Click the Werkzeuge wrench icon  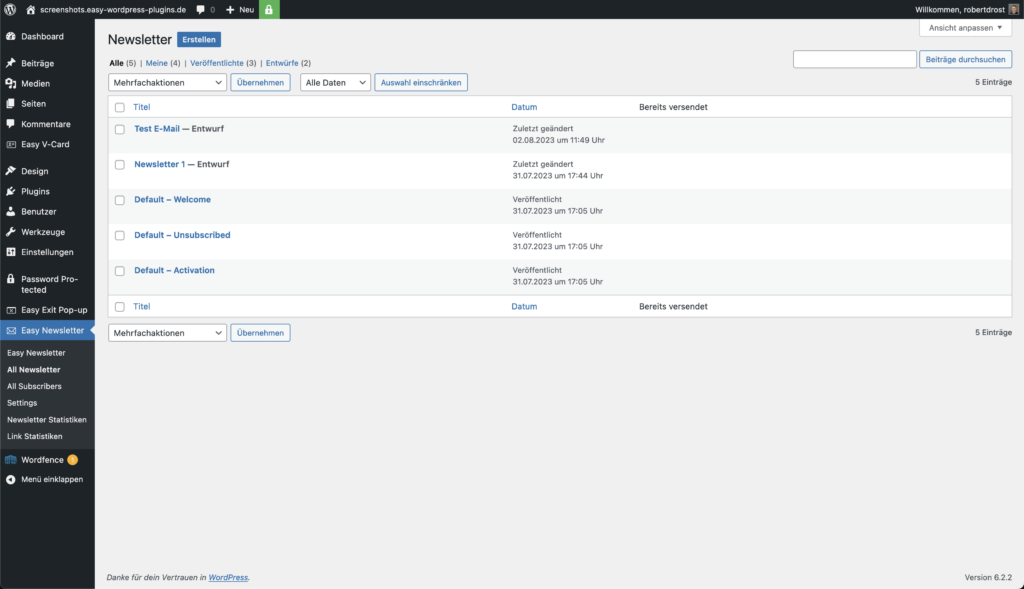click(x=10, y=232)
